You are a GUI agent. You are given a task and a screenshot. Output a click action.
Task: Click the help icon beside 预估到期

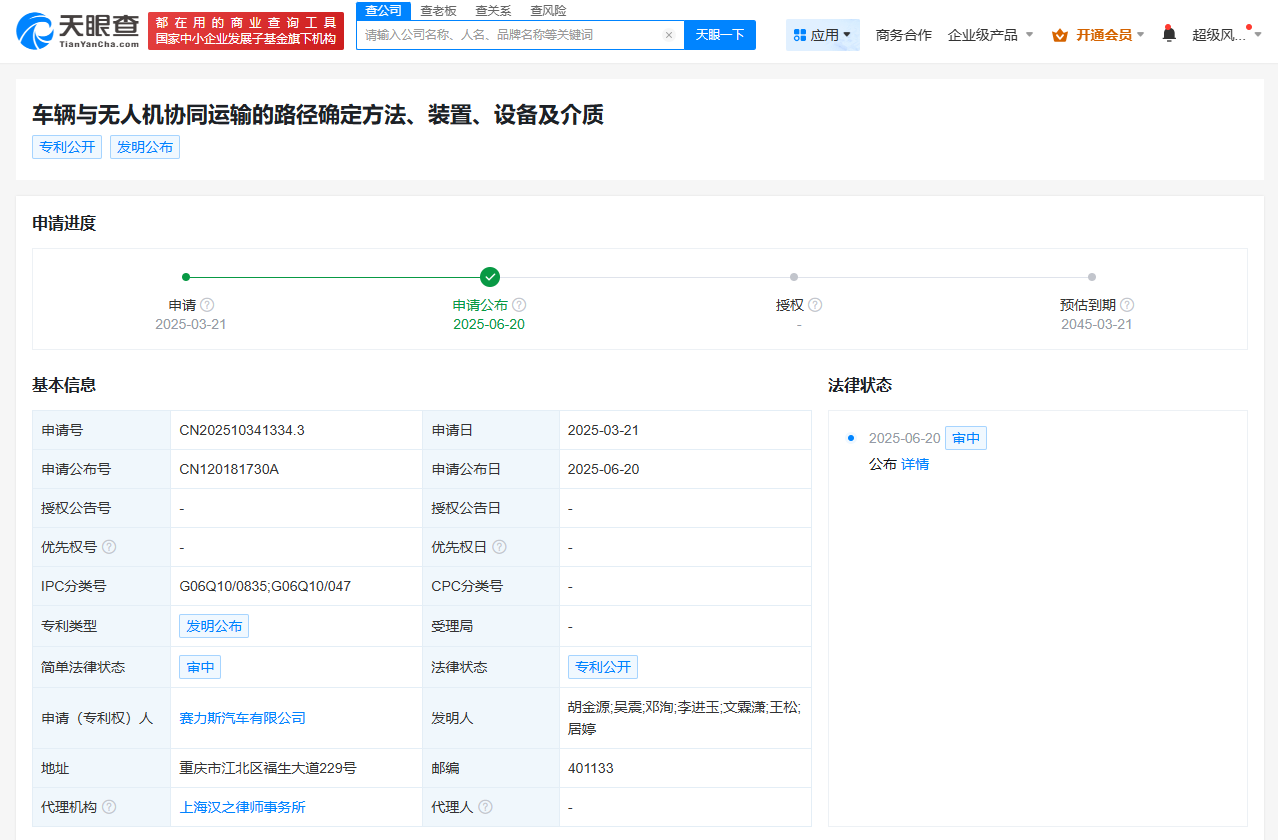tap(1127, 305)
